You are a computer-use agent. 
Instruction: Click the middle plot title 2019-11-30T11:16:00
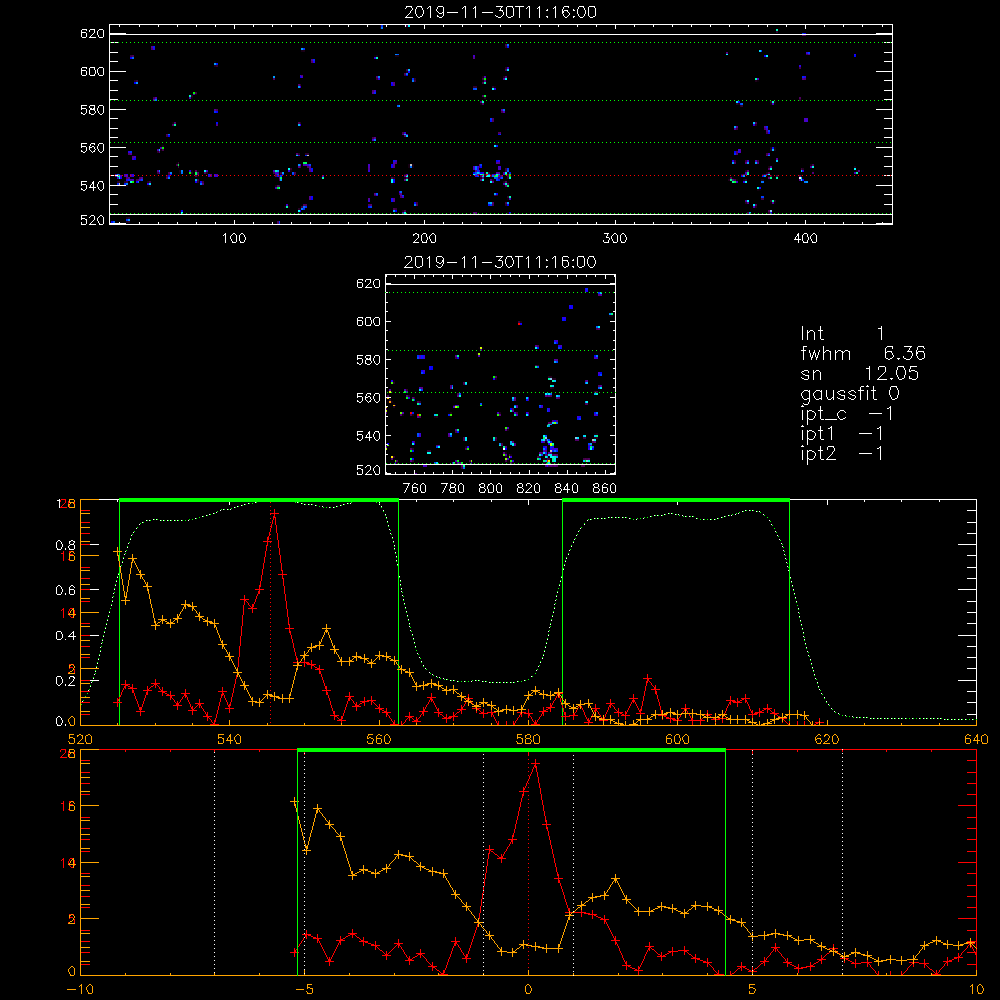[x=501, y=262]
